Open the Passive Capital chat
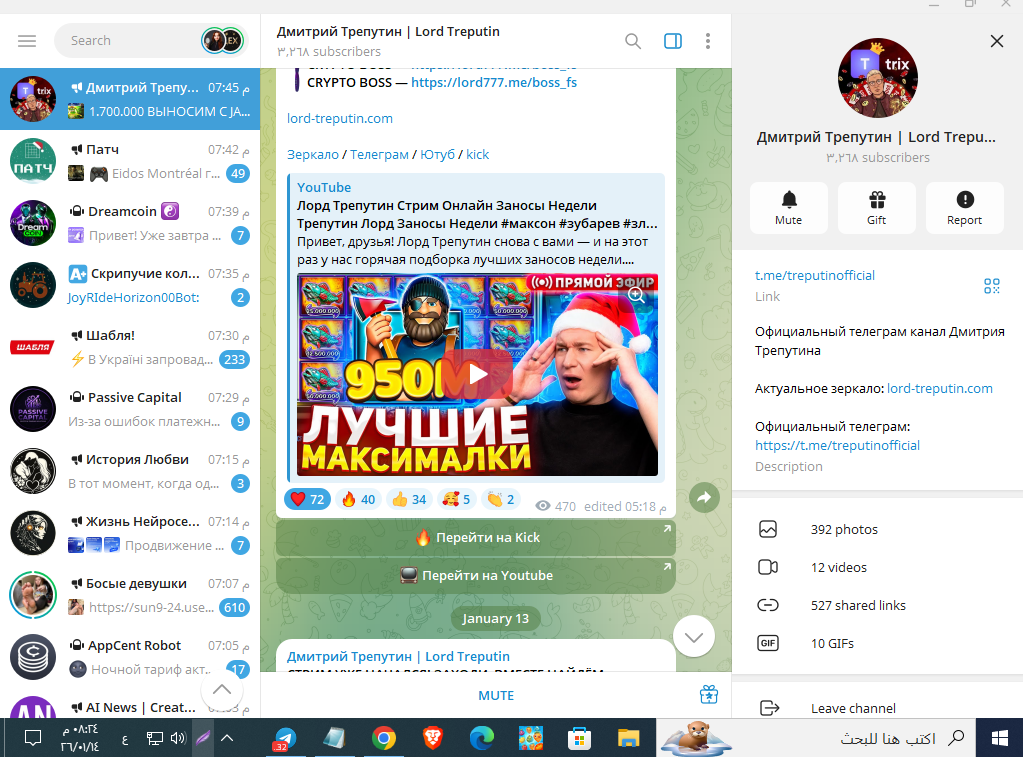Screen dimensions: 1023x757 [x=130, y=409]
